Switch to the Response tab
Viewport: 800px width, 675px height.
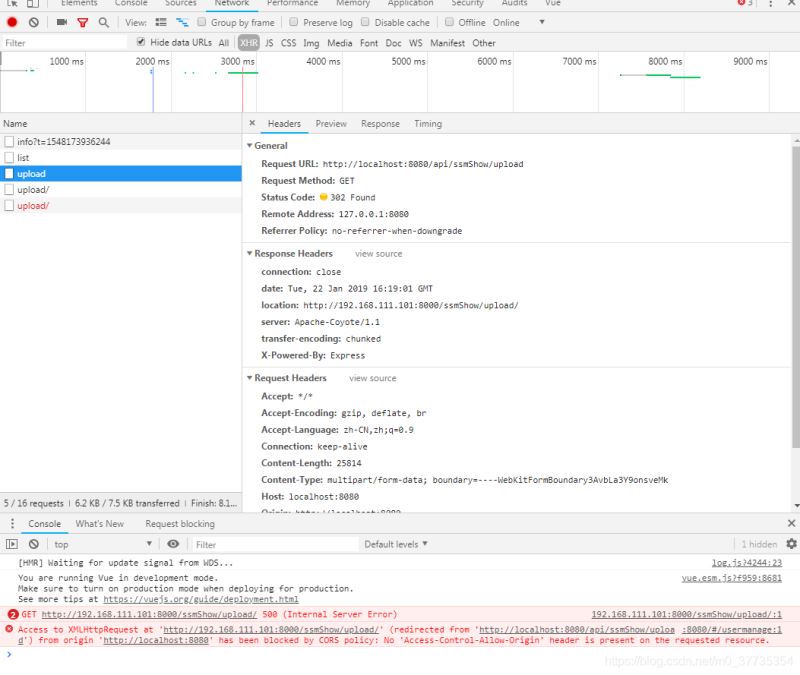(x=380, y=124)
